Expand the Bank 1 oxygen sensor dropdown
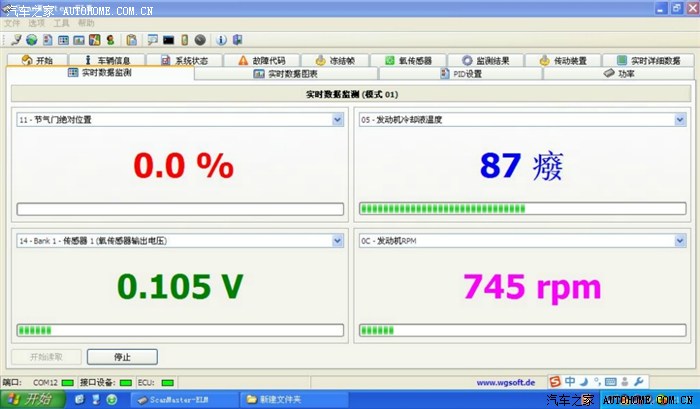Screen dimensions: 700x409 point(337,241)
